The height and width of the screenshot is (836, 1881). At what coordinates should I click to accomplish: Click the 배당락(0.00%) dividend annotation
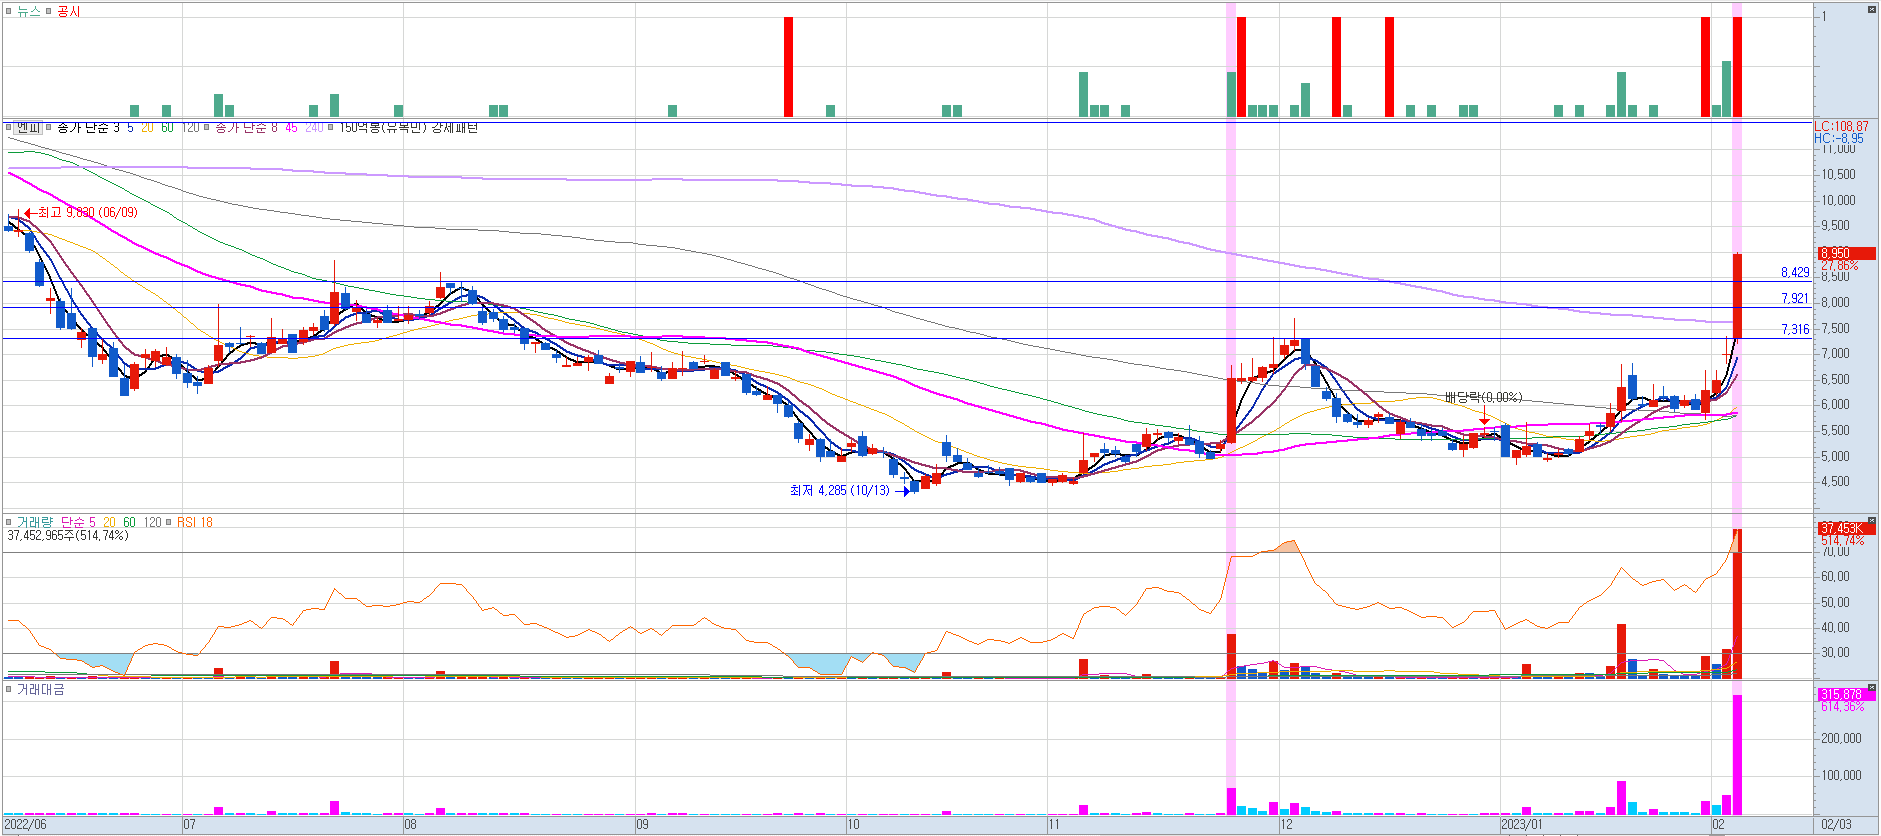(x=1483, y=397)
